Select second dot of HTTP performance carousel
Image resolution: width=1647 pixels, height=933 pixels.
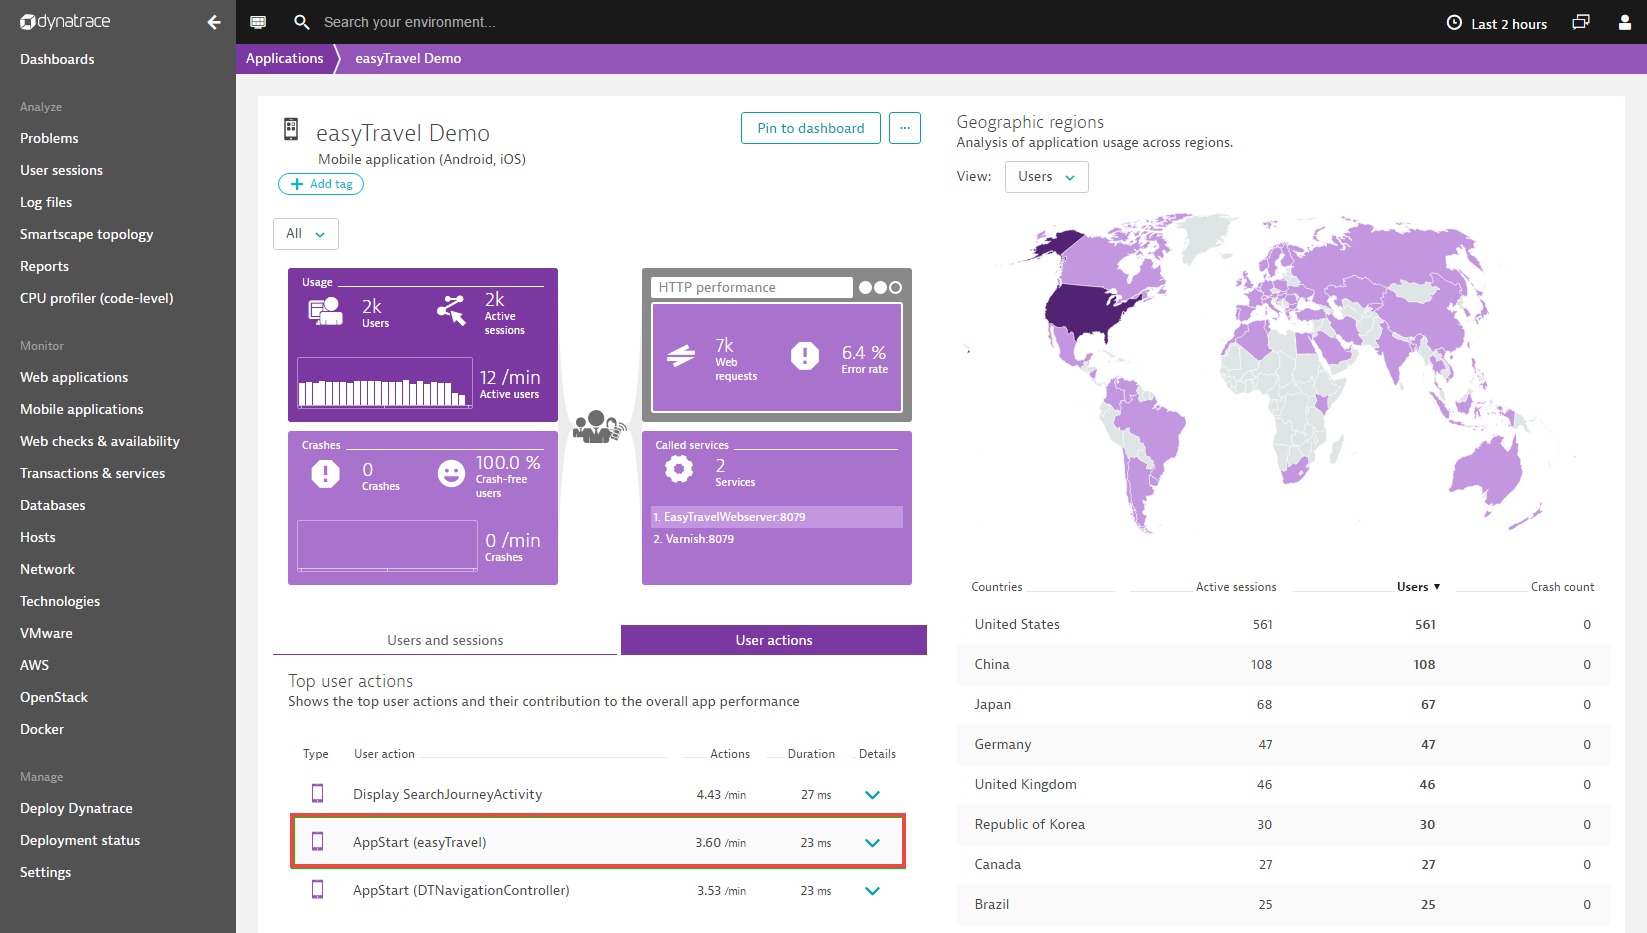(x=880, y=287)
